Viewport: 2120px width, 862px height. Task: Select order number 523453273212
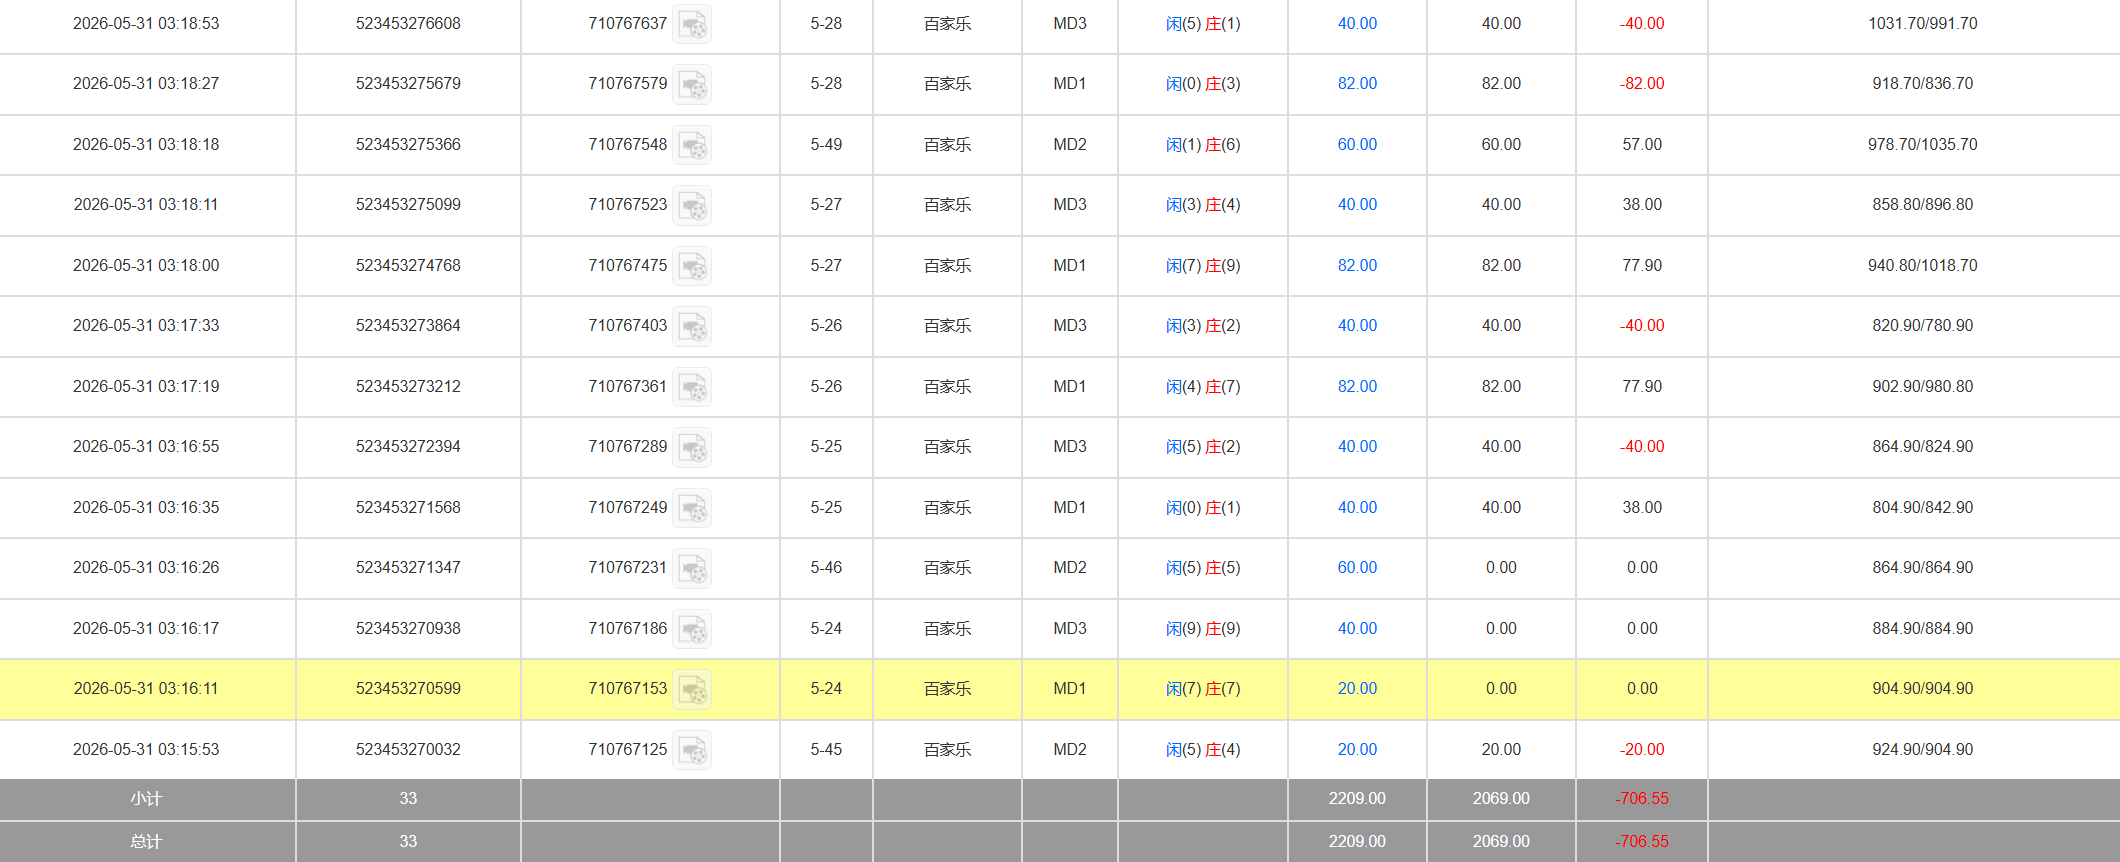pos(408,386)
